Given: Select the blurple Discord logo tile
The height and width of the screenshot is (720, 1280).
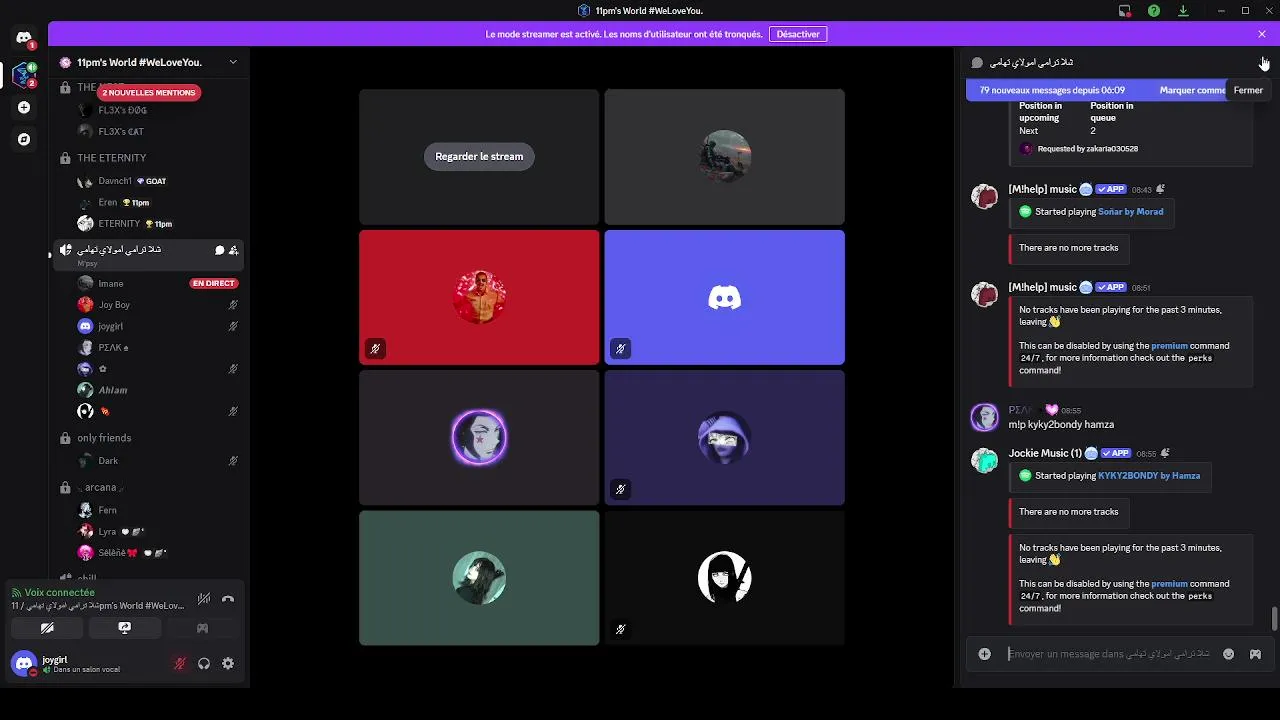Looking at the screenshot, I should (724, 297).
